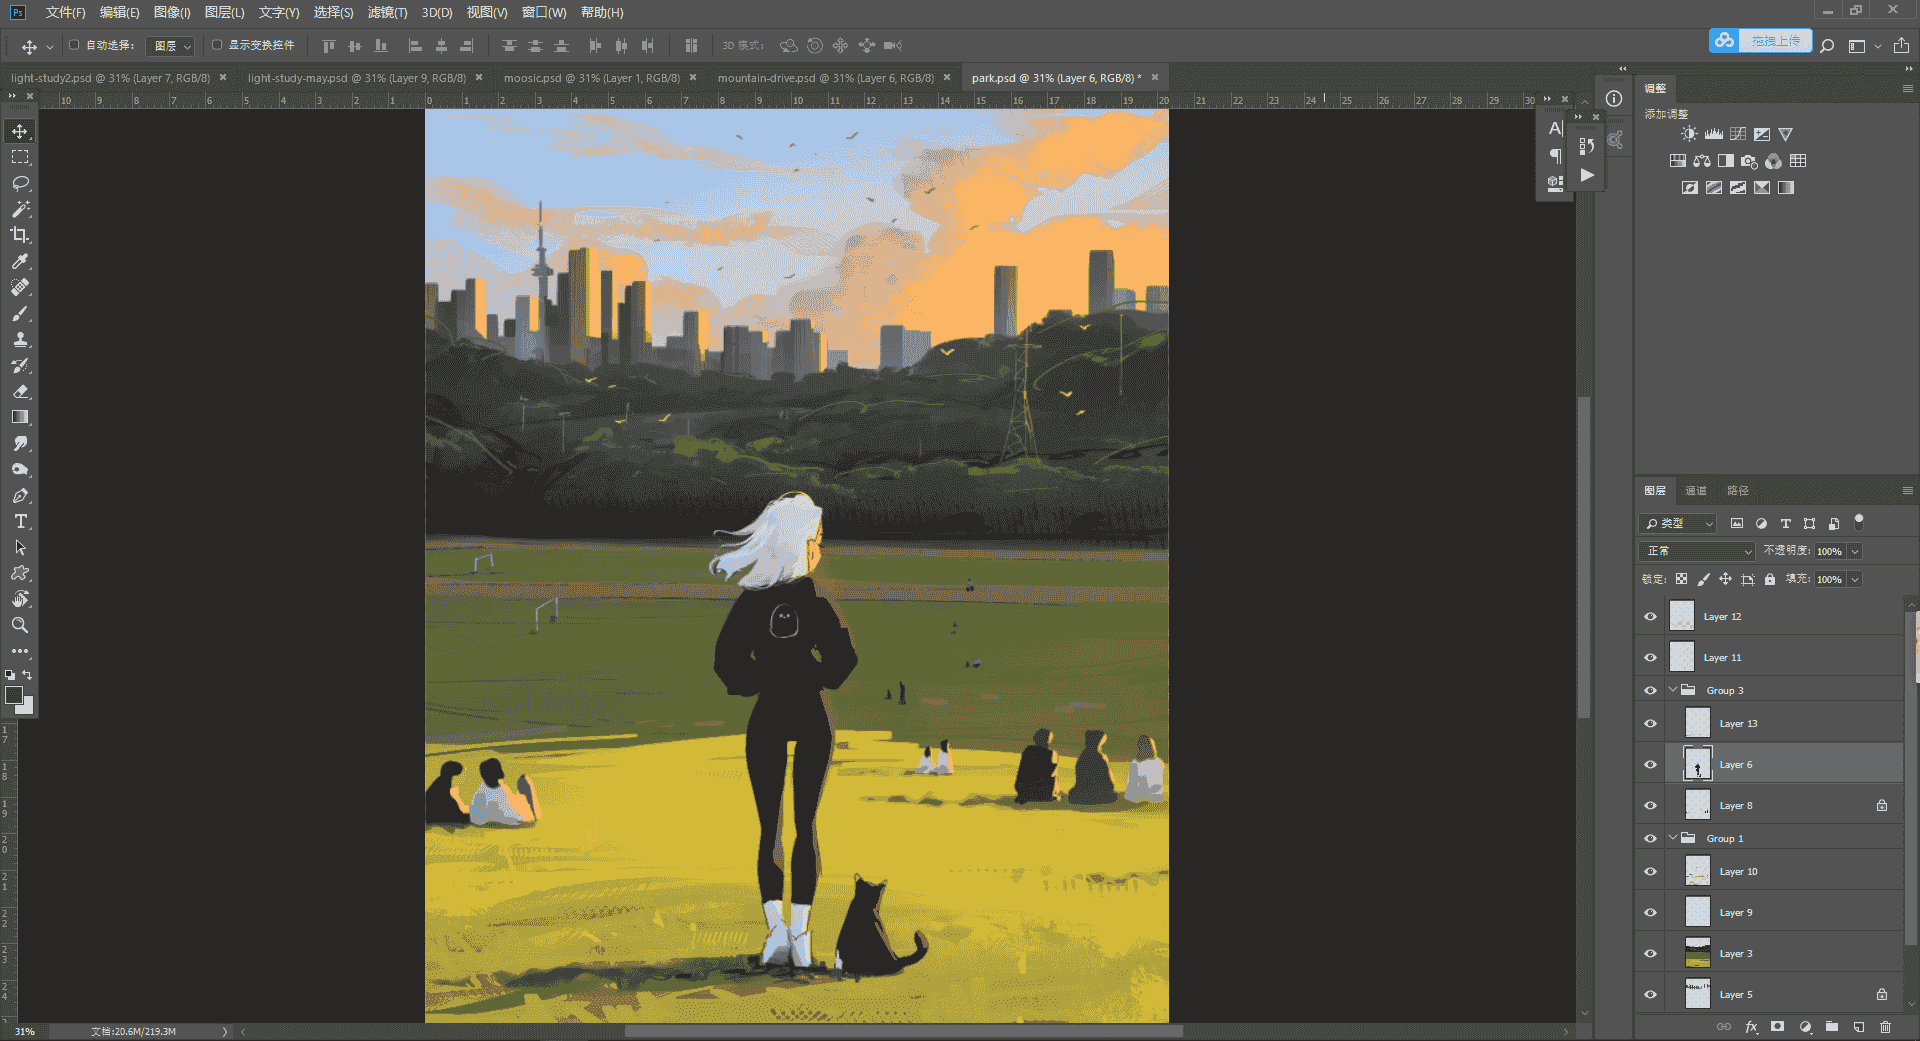Open the layer filter type dropdown
1920x1041 pixels.
1678,523
